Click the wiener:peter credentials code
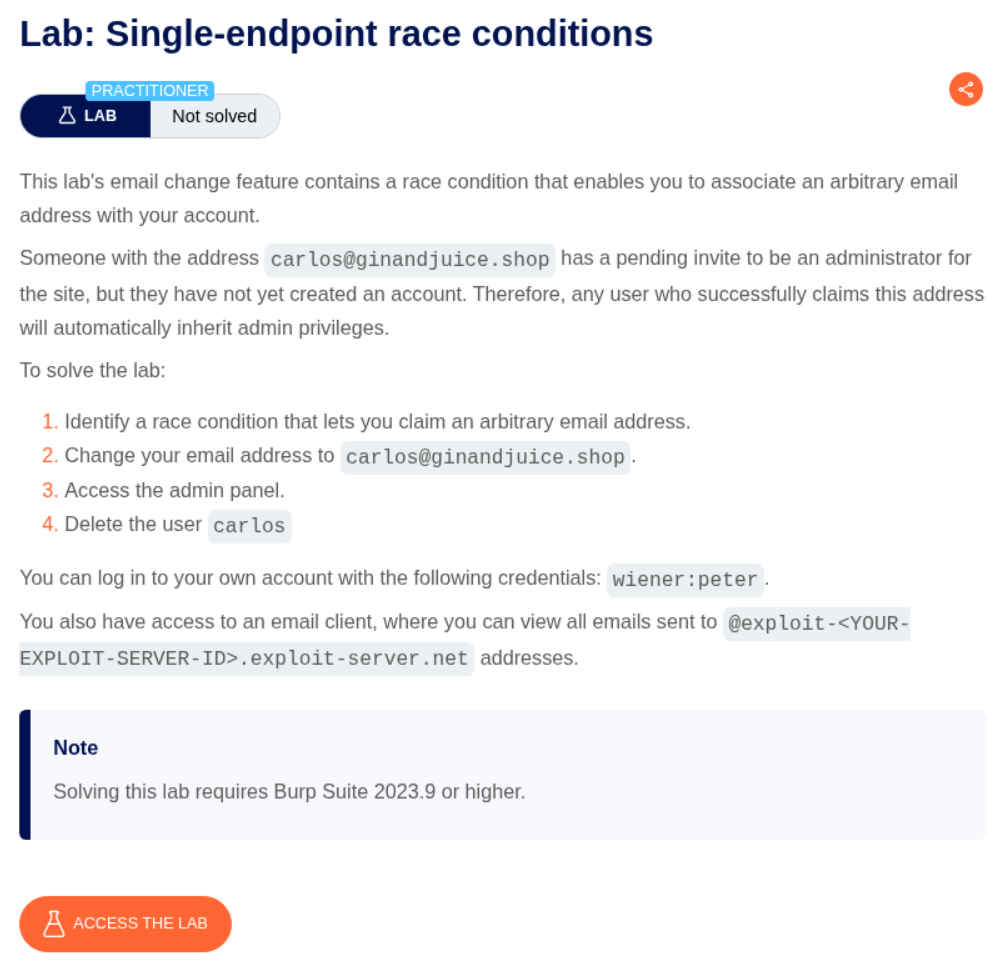The image size is (987, 960). point(685,579)
